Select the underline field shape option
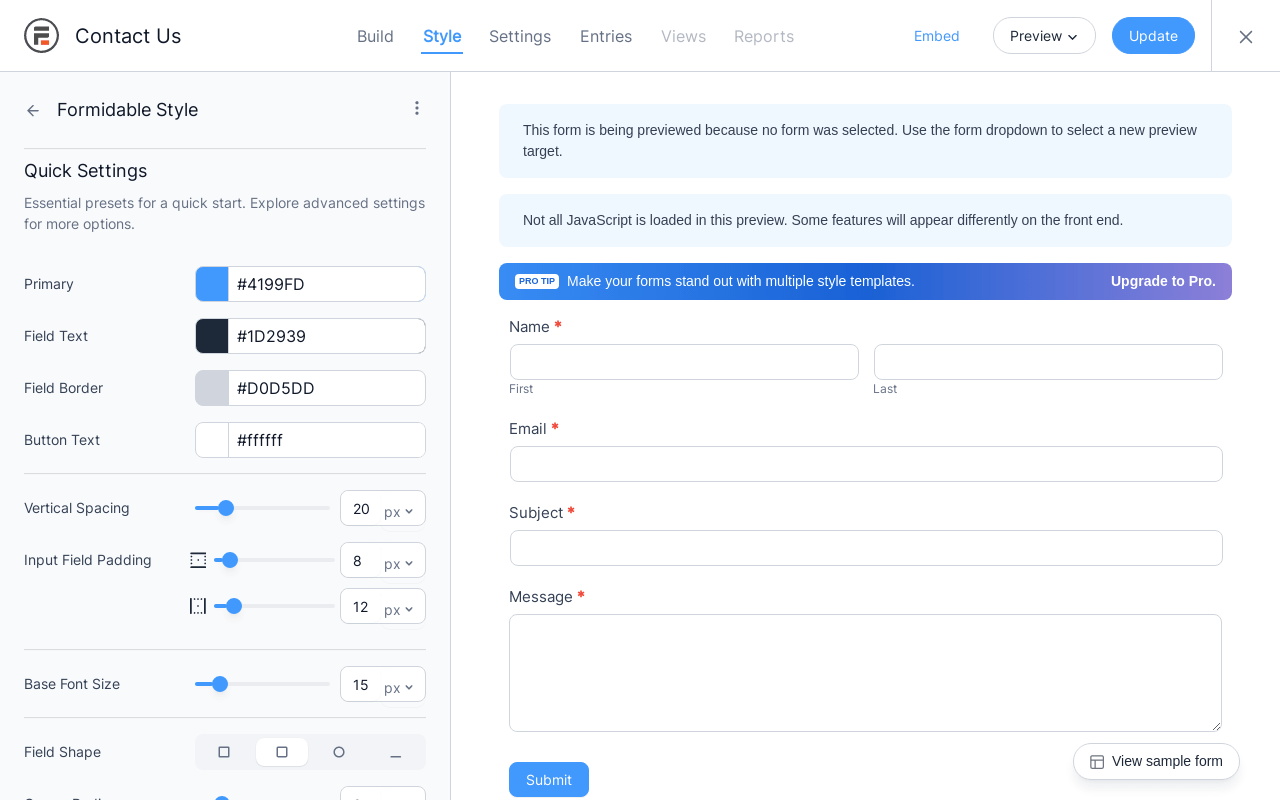 [x=396, y=752]
